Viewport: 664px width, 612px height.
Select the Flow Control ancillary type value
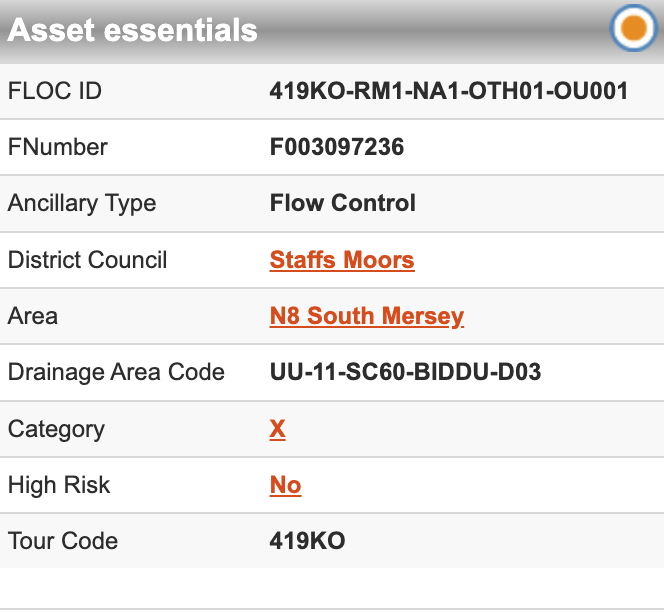[343, 203]
